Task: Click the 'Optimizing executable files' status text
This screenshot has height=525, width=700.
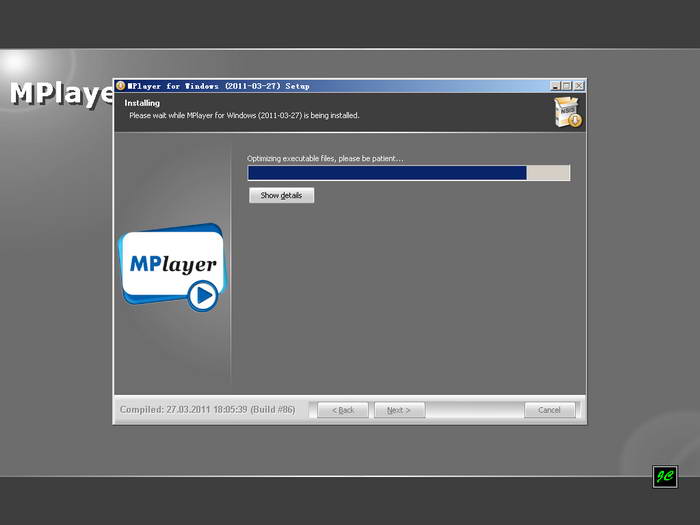Action: point(325,158)
